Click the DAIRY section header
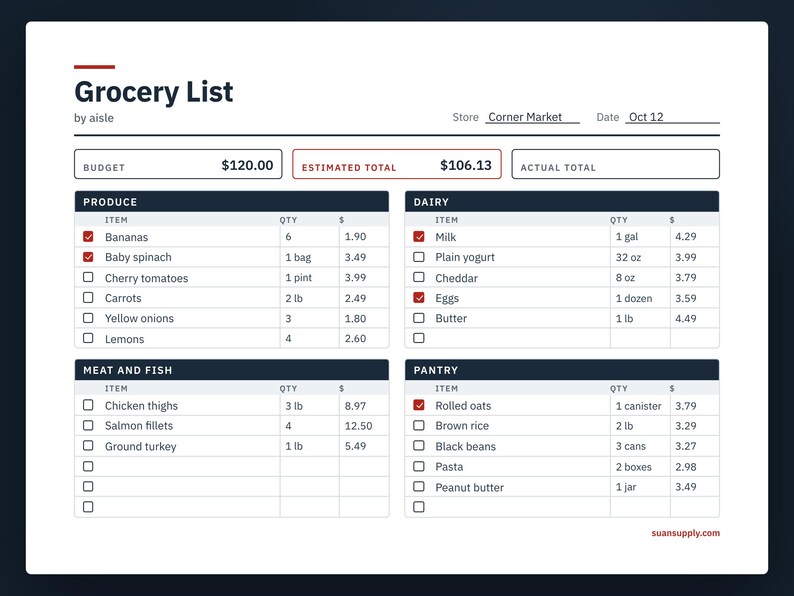Image resolution: width=794 pixels, height=596 pixels. (x=562, y=202)
